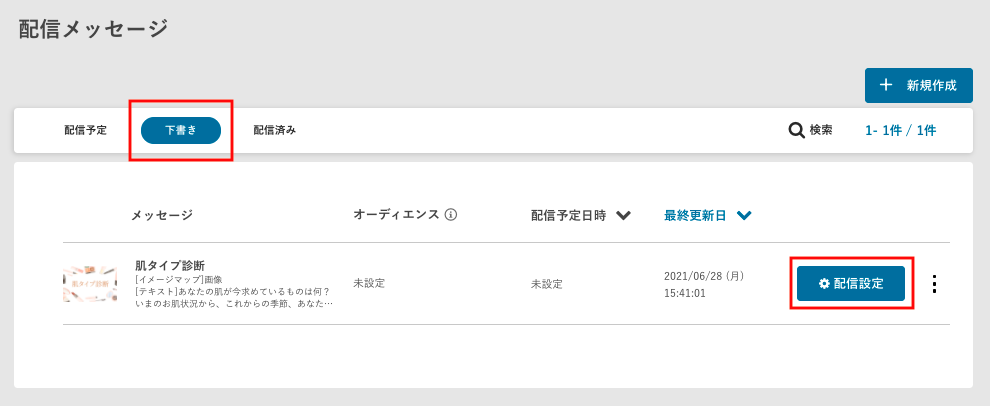Click the 未設定 audience cell
The image size is (990, 406).
(x=369, y=284)
